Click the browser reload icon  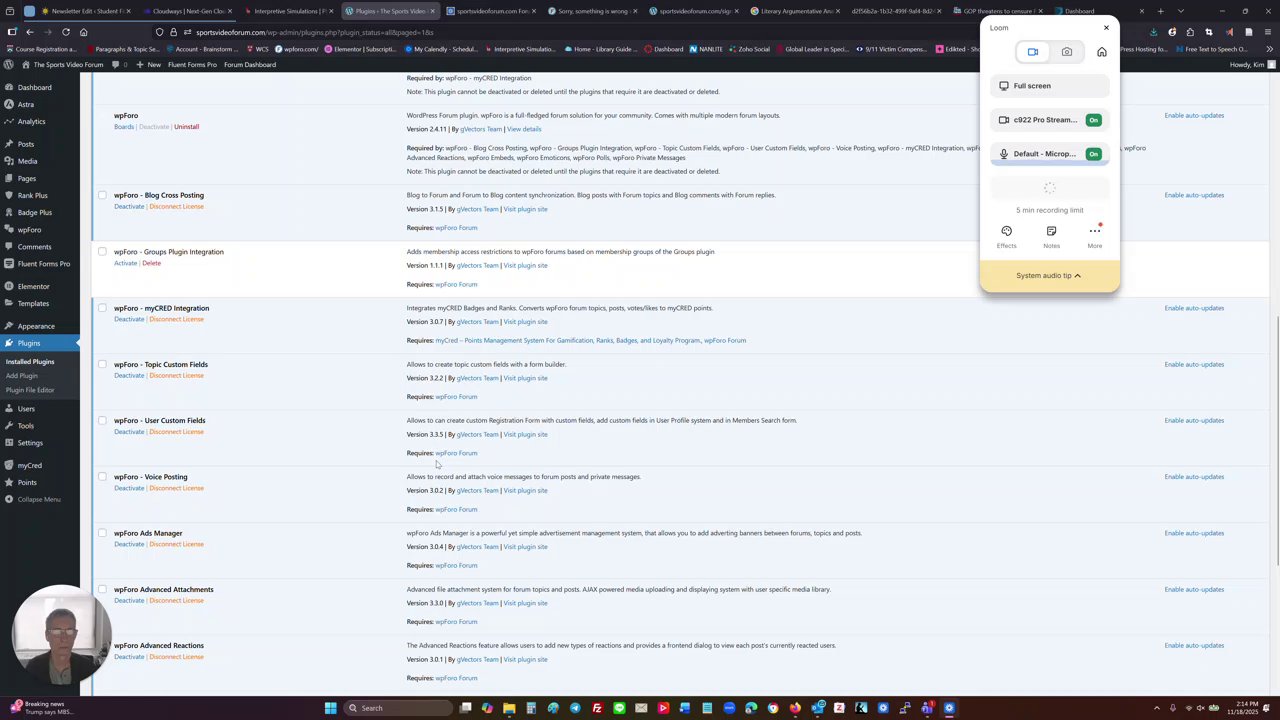tap(66, 32)
